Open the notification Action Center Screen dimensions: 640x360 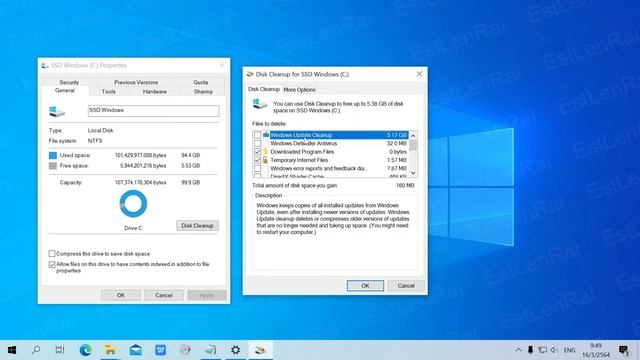[x=624, y=350]
